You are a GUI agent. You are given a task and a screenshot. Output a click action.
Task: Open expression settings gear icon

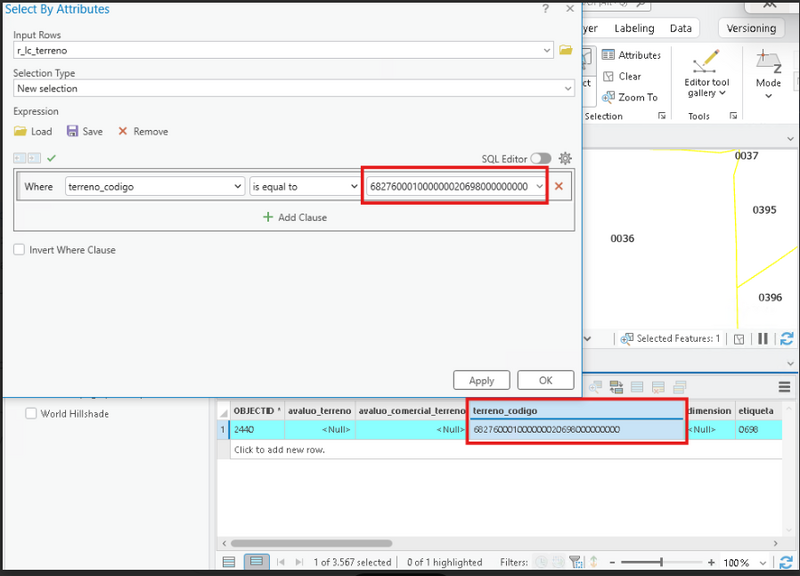(x=565, y=158)
